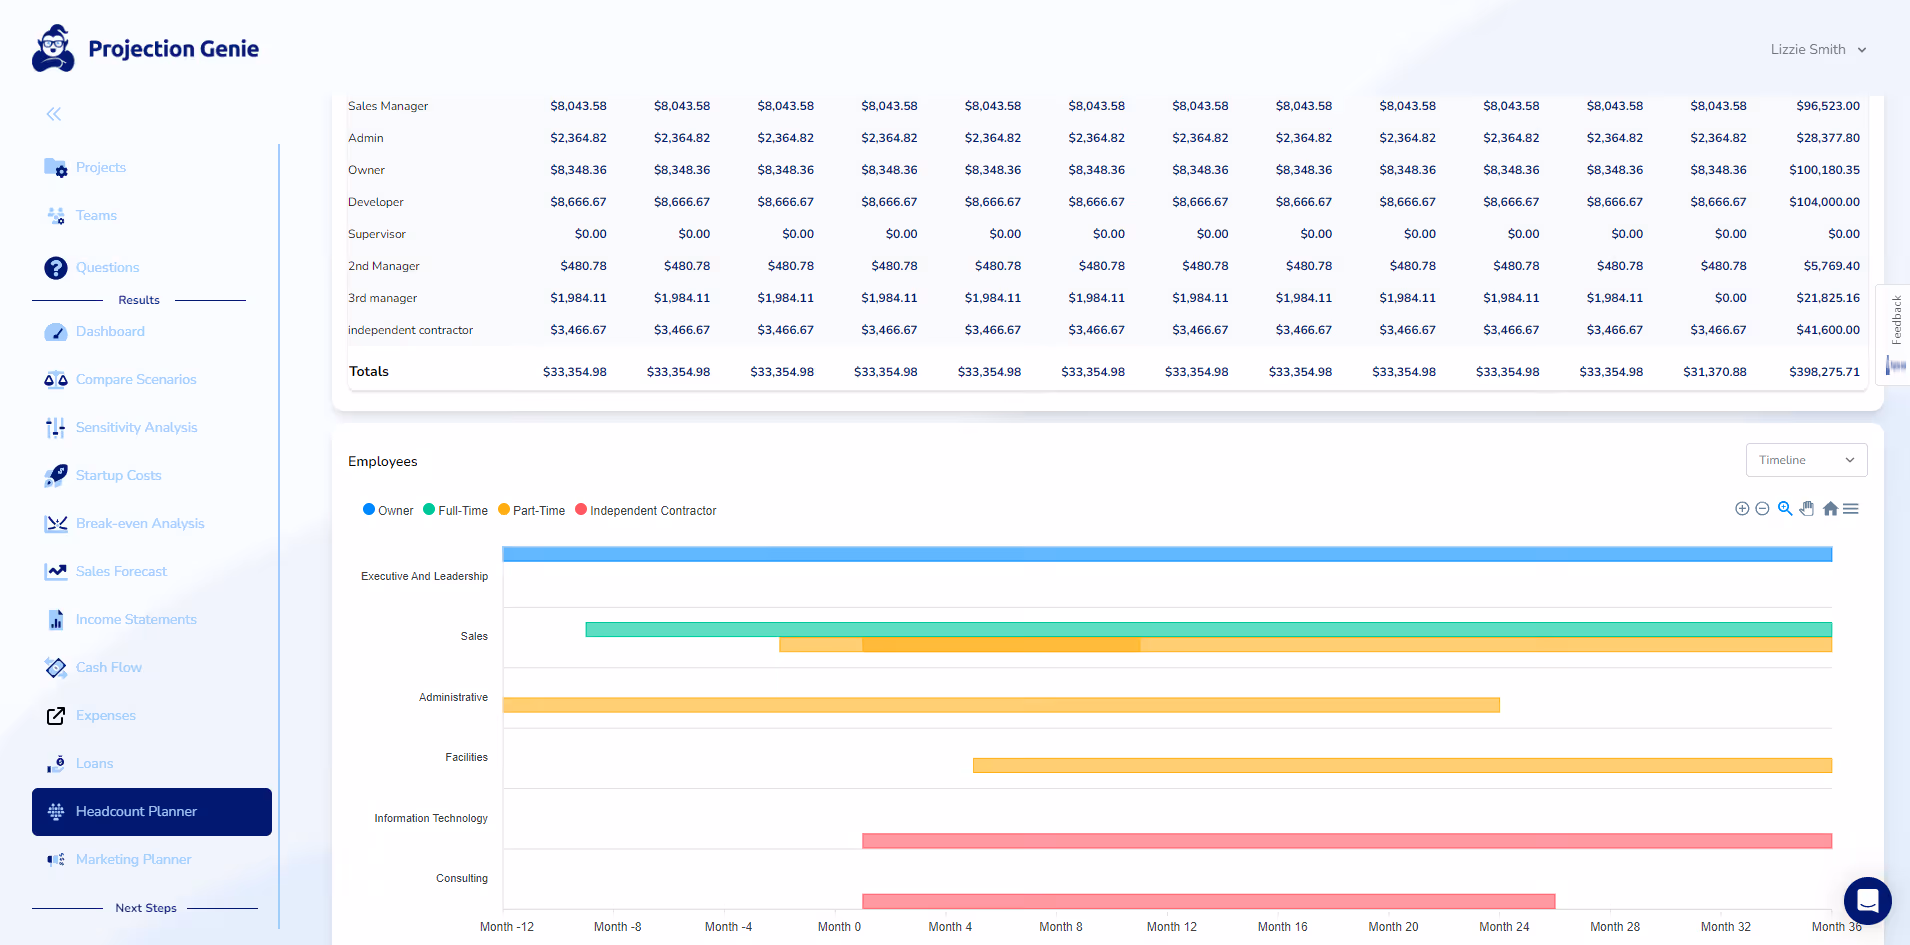Click the Employees chart heading
1910x945 pixels.
[383, 461]
